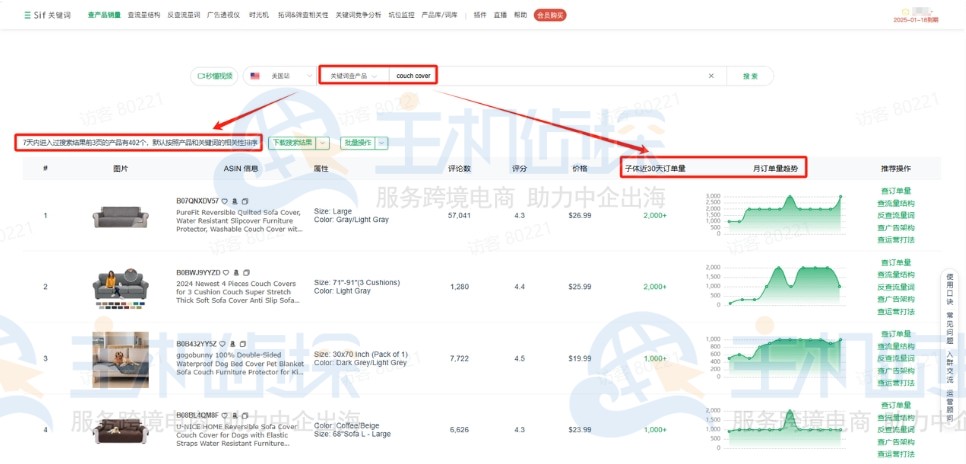966x464 pixels.
Task: Click 使用口诀 in the side panel
Action: tap(949, 288)
